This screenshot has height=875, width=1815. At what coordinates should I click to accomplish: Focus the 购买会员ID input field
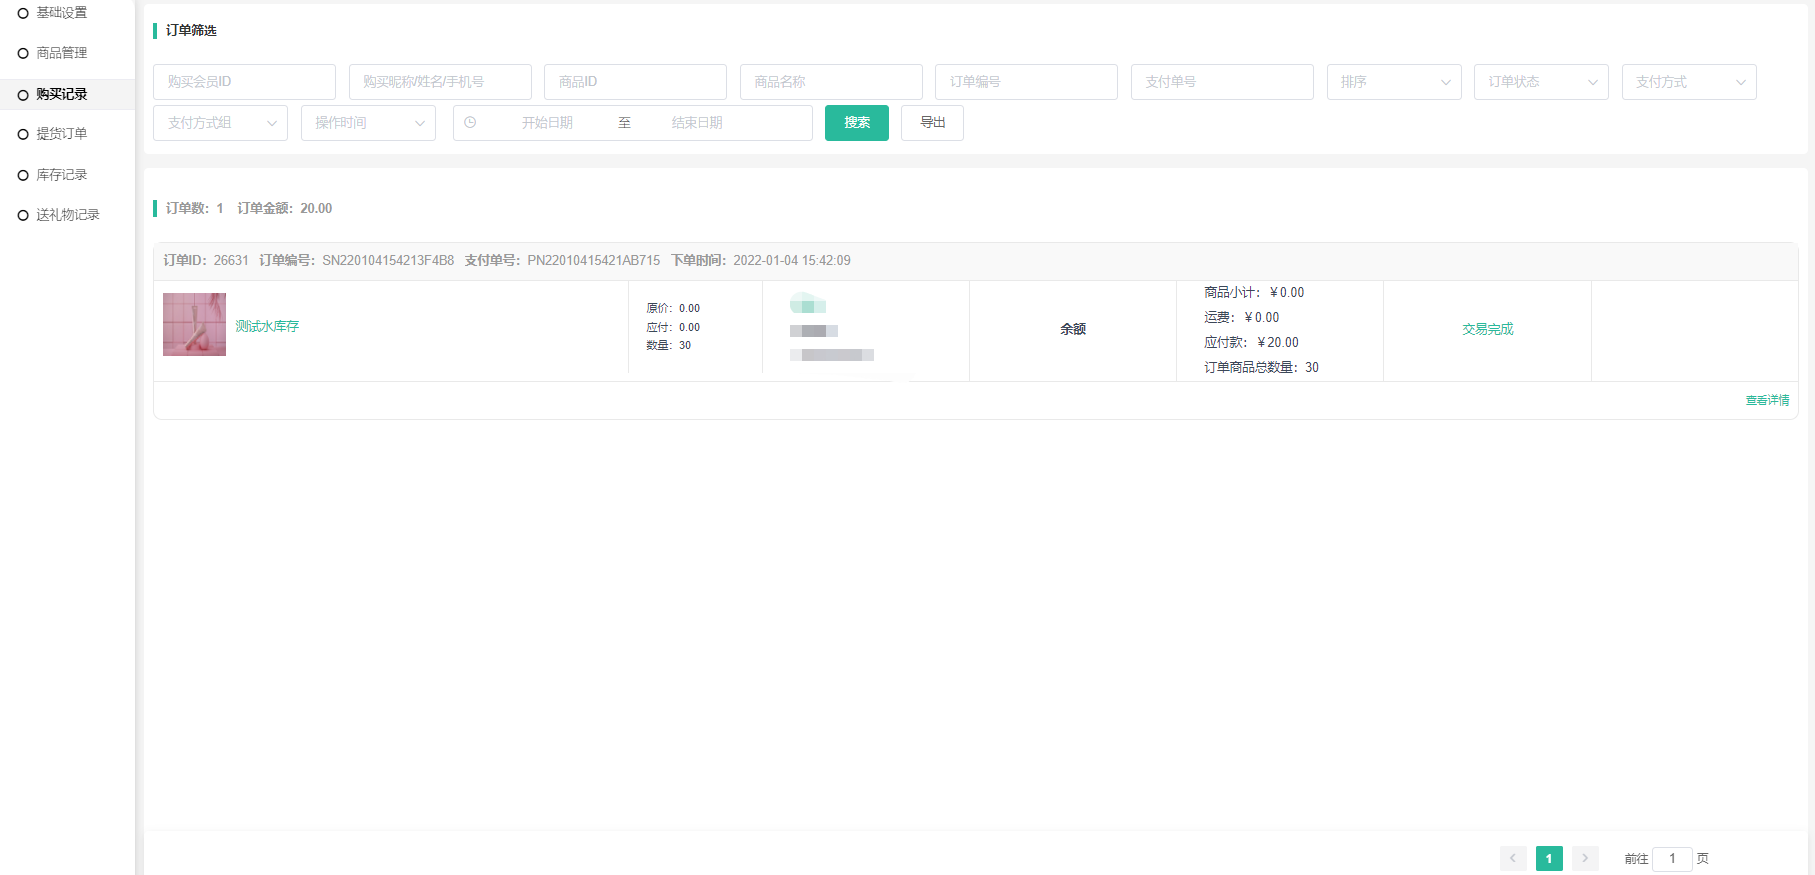click(244, 82)
